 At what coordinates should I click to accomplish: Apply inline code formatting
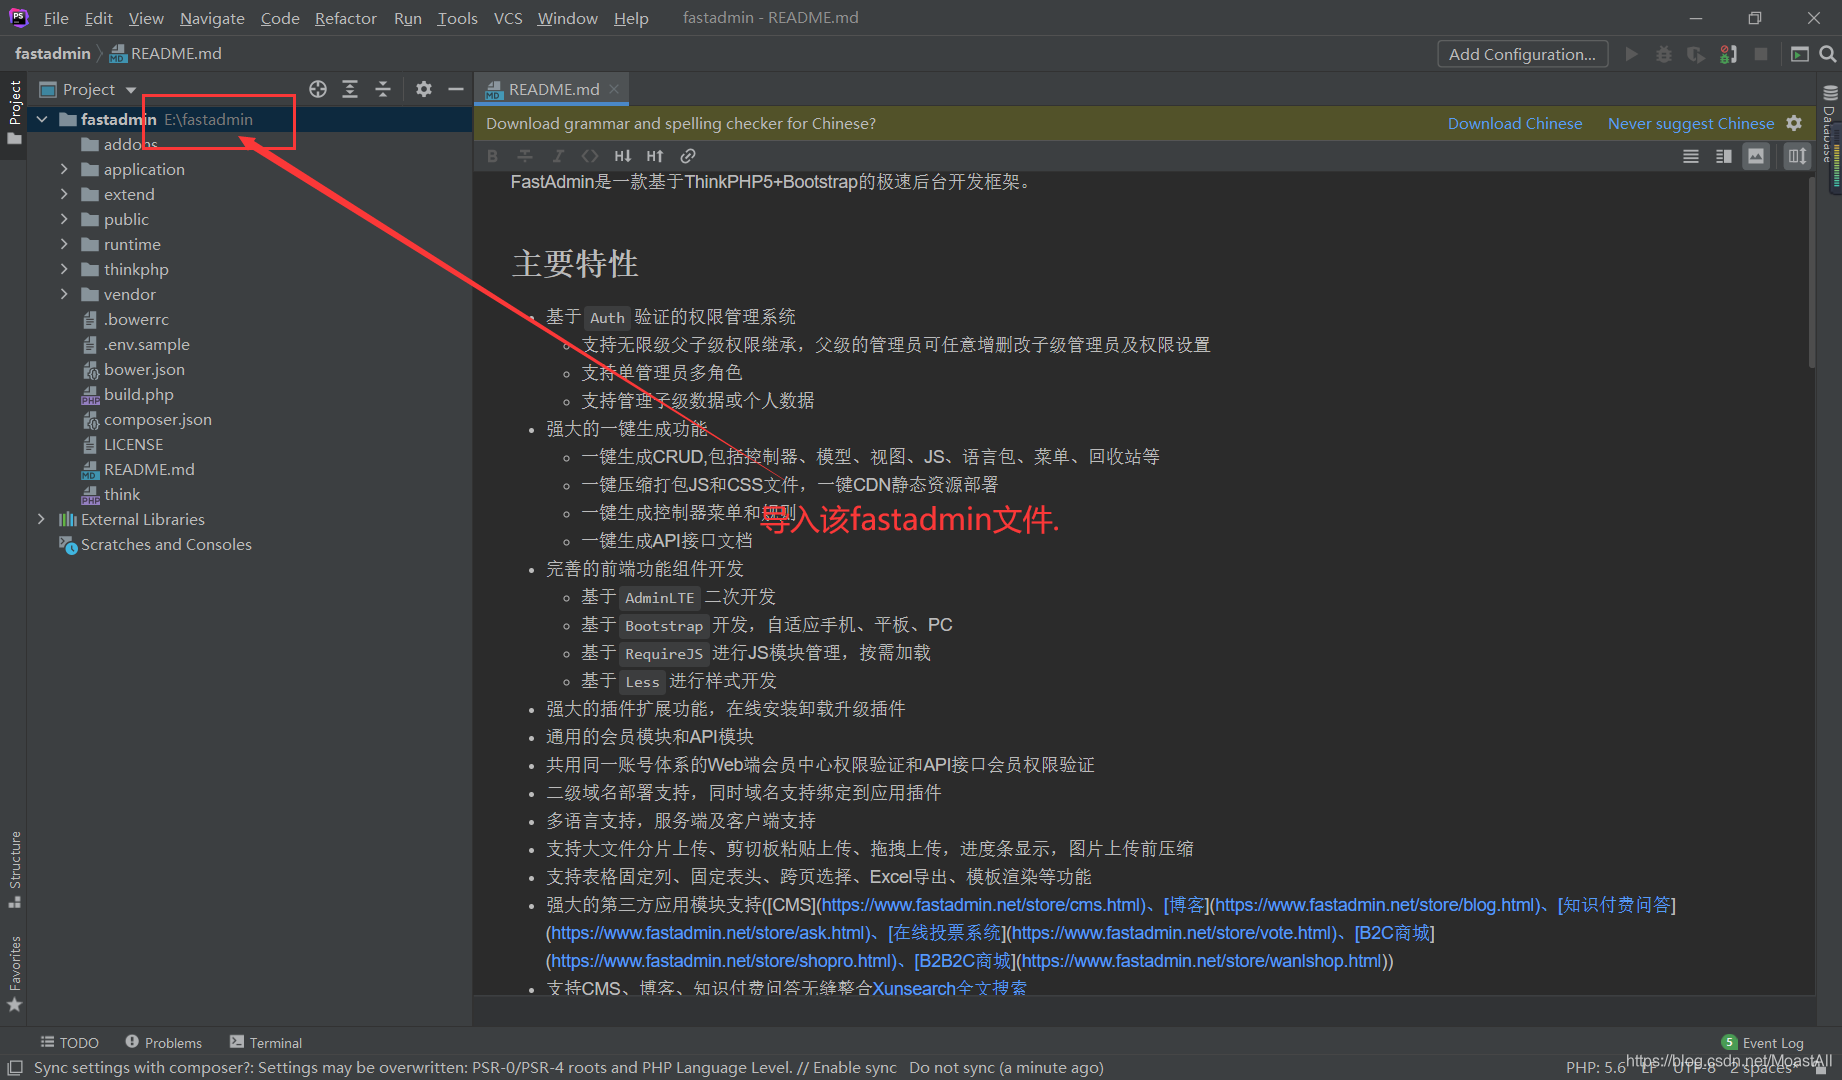click(x=590, y=156)
